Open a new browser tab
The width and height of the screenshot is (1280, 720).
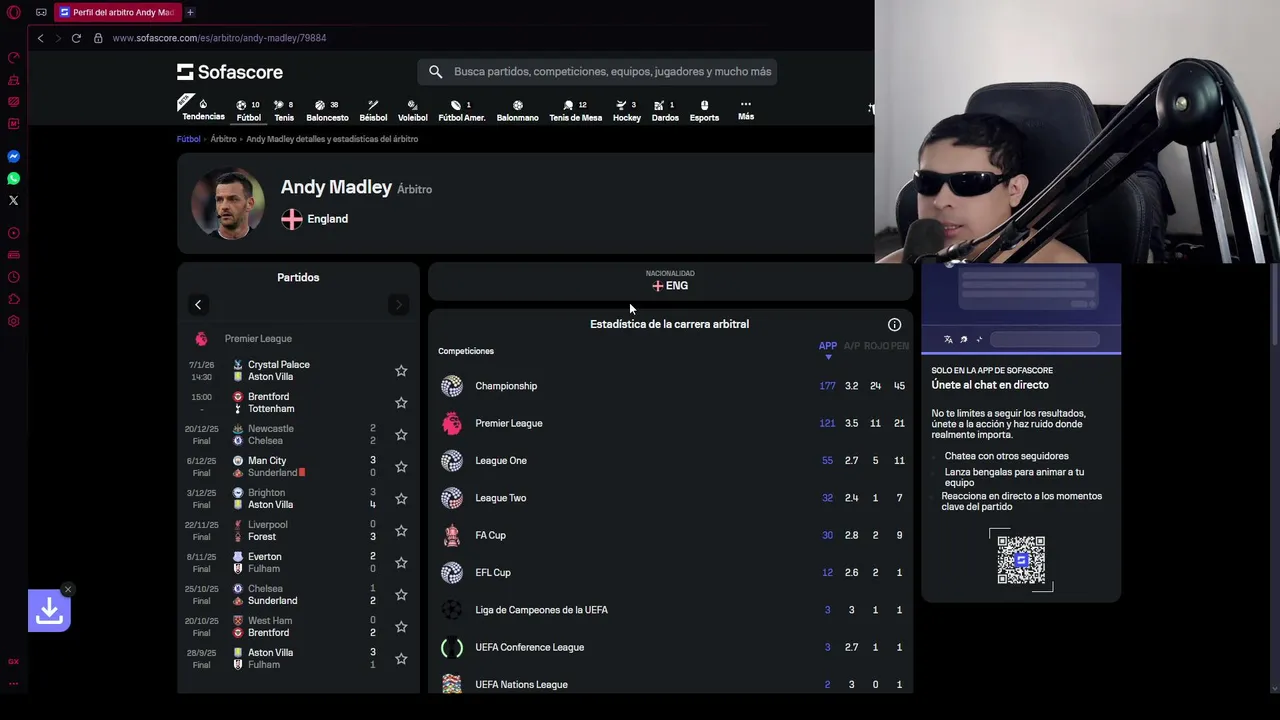(x=190, y=12)
